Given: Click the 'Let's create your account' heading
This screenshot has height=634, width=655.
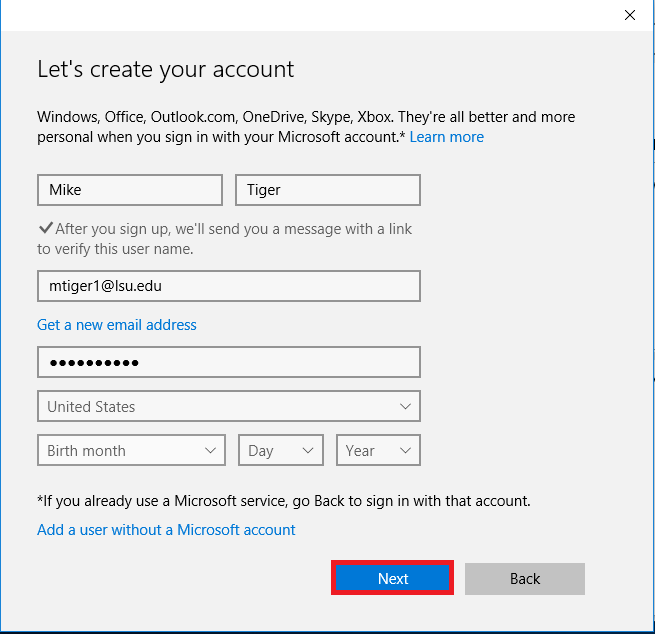Looking at the screenshot, I should click(x=166, y=69).
